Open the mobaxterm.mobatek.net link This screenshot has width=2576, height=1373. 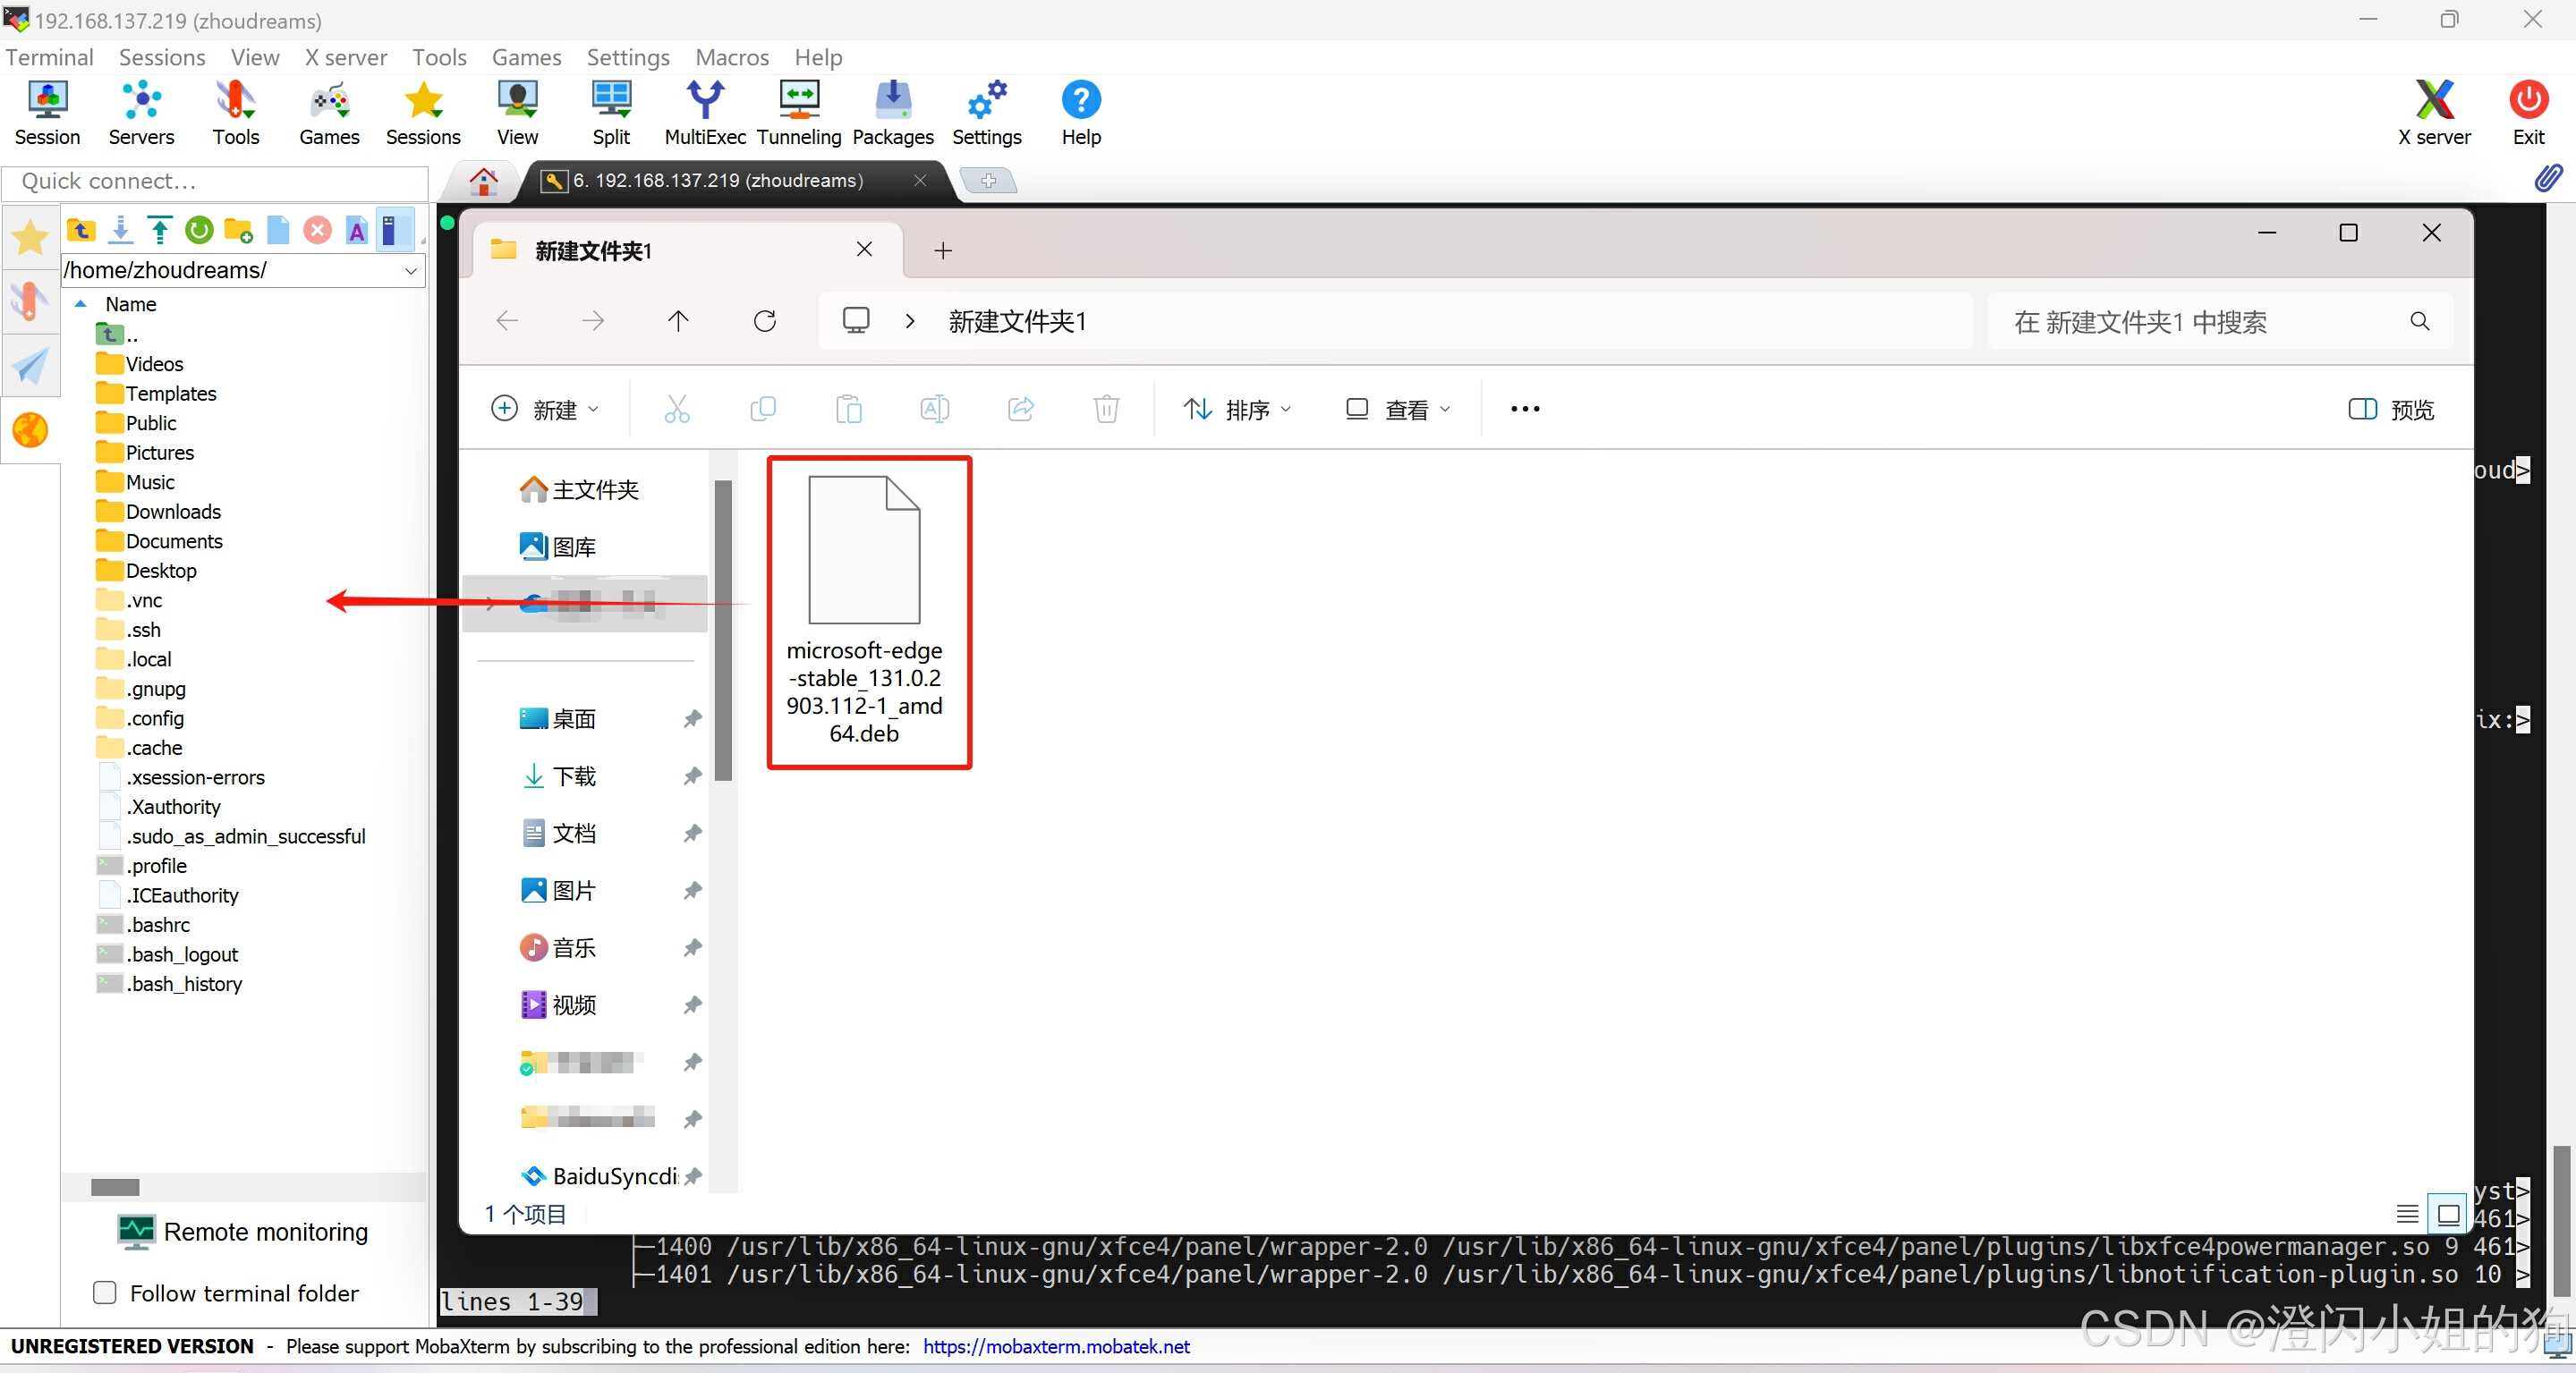coord(1055,1346)
